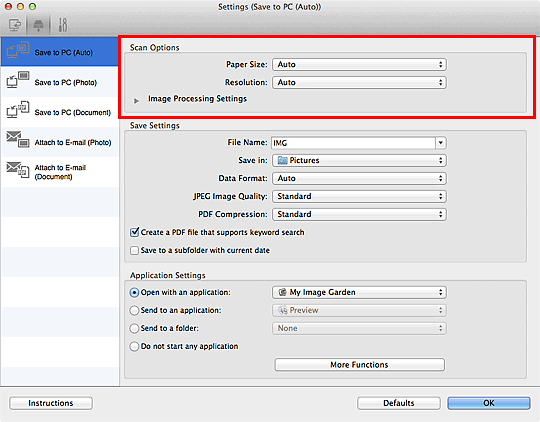Open the Data Format dropdown
Screen dimensions: 540x422
359,178
